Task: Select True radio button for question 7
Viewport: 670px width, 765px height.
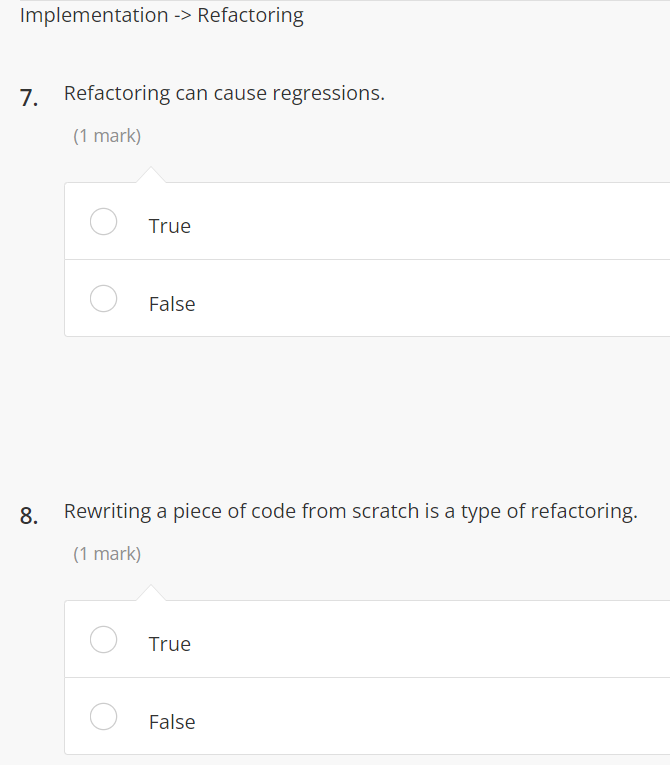Action: 104,221
